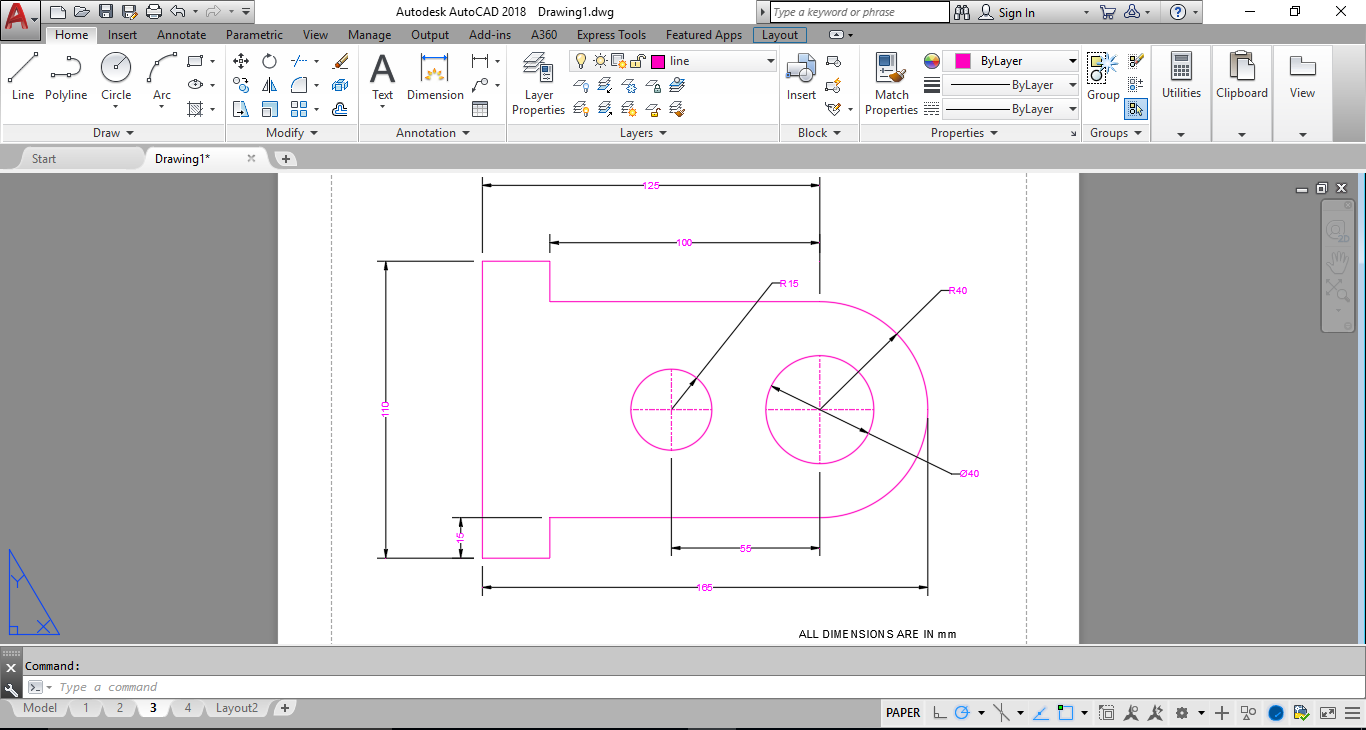Click the Insert block icon
The width and height of the screenshot is (1366, 730).
coord(801,77)
